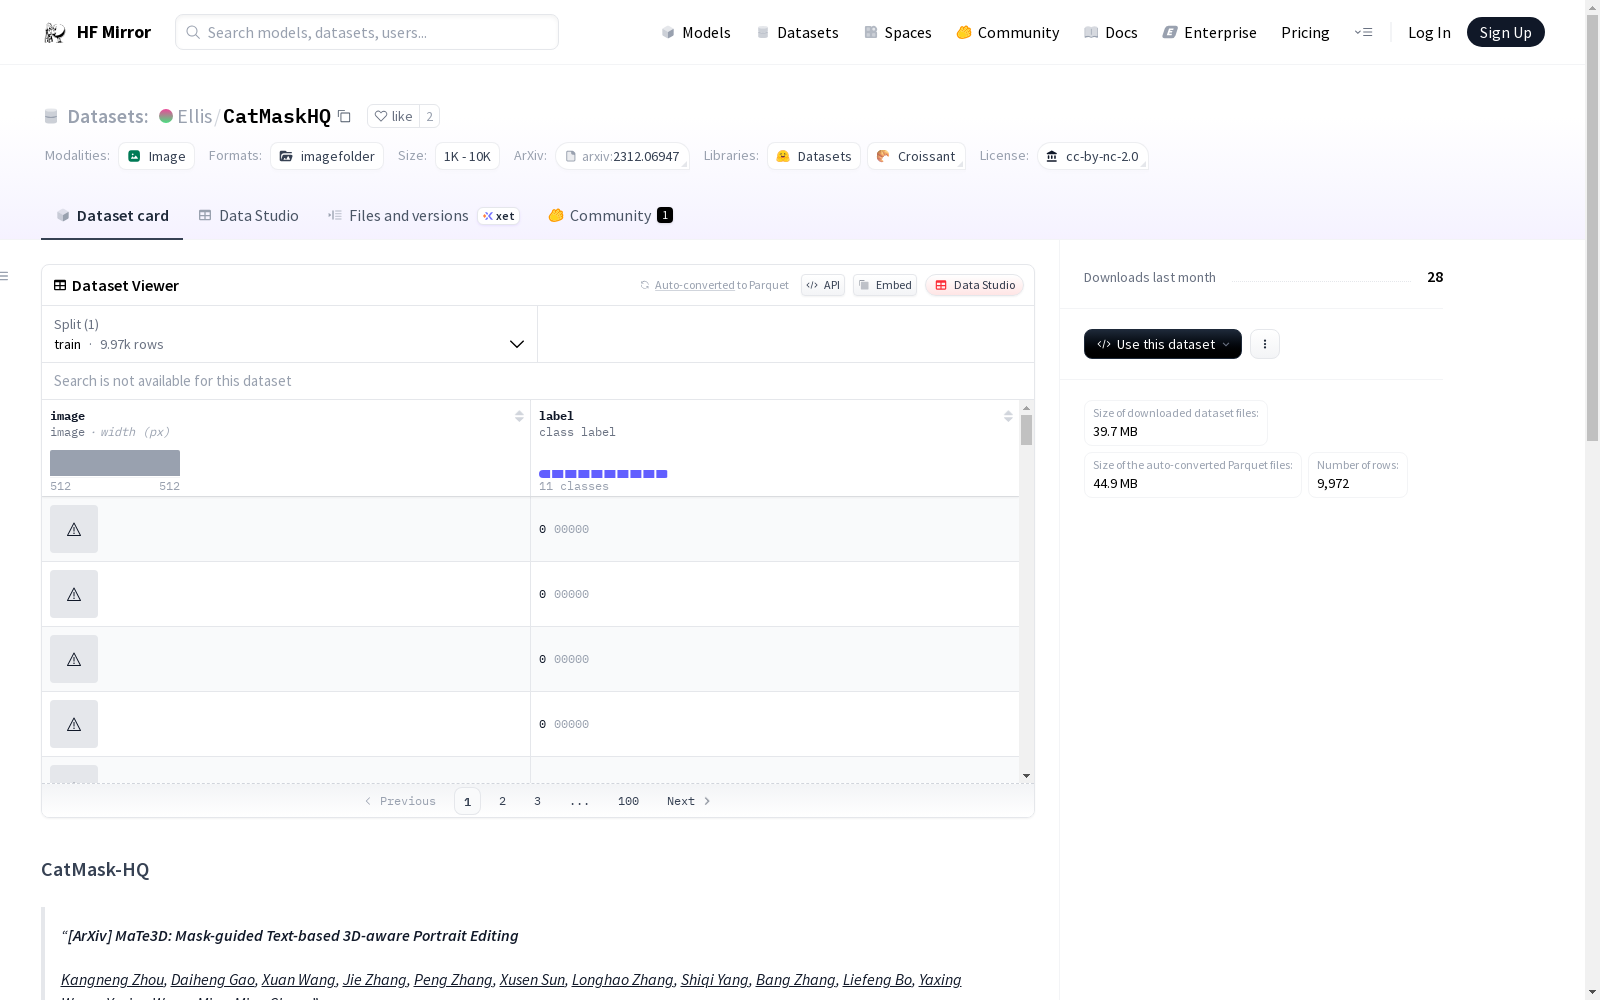The height and width of the screenshot is (1000, 1600).
Task: Click the Log In link
Action: [1429, 32]
